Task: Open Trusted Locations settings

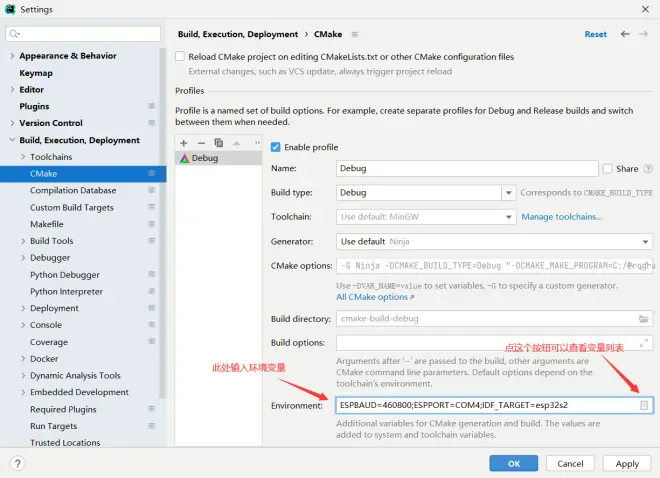Action: pos(65,443)
